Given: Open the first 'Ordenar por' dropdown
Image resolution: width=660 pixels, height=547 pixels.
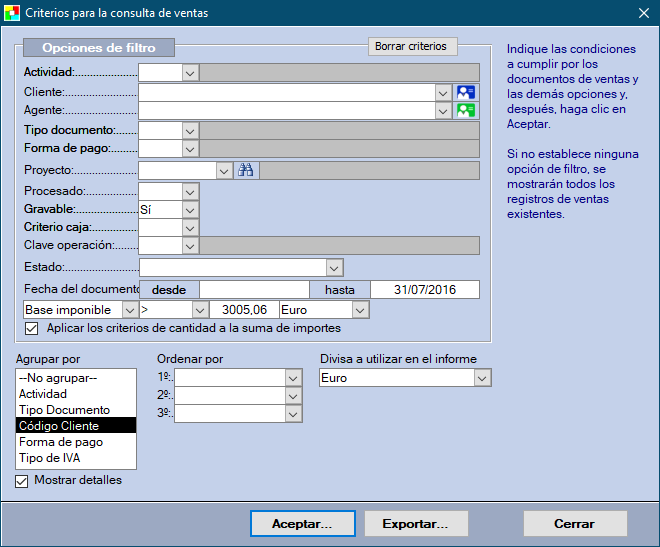Looking at the screenshot, I should [x=292, y=378].
